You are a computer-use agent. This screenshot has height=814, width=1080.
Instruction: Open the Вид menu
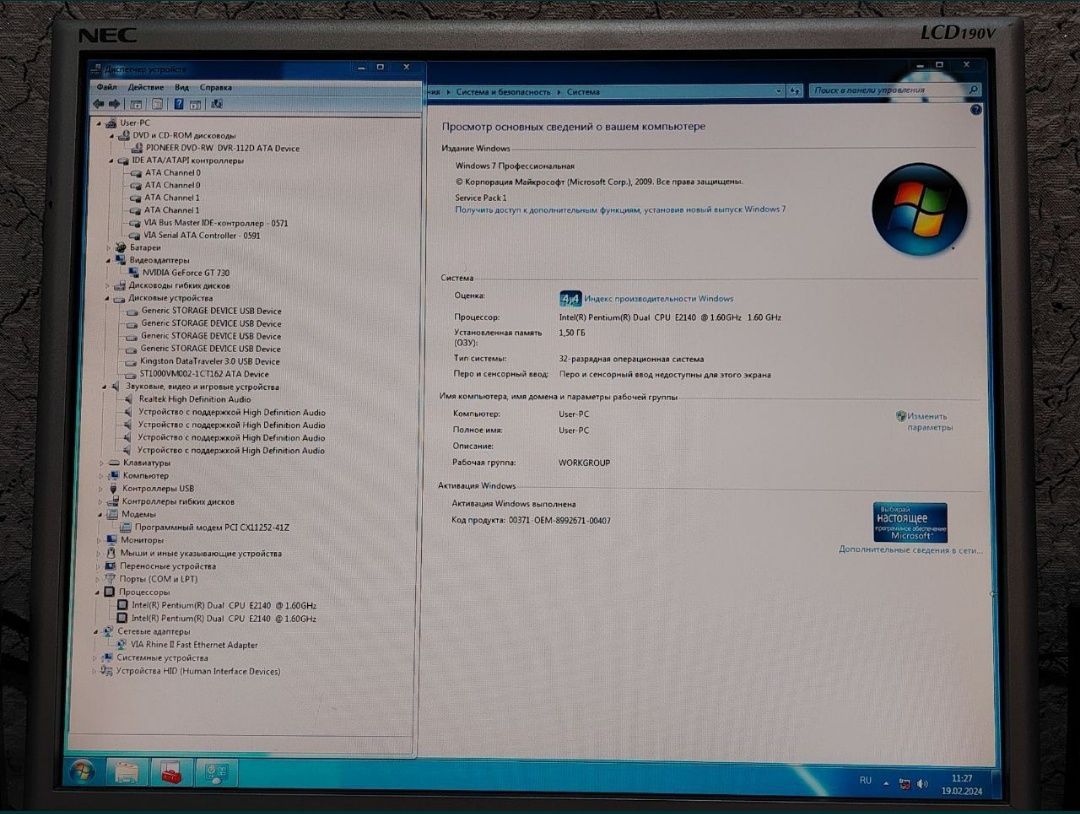click(181, 87)
